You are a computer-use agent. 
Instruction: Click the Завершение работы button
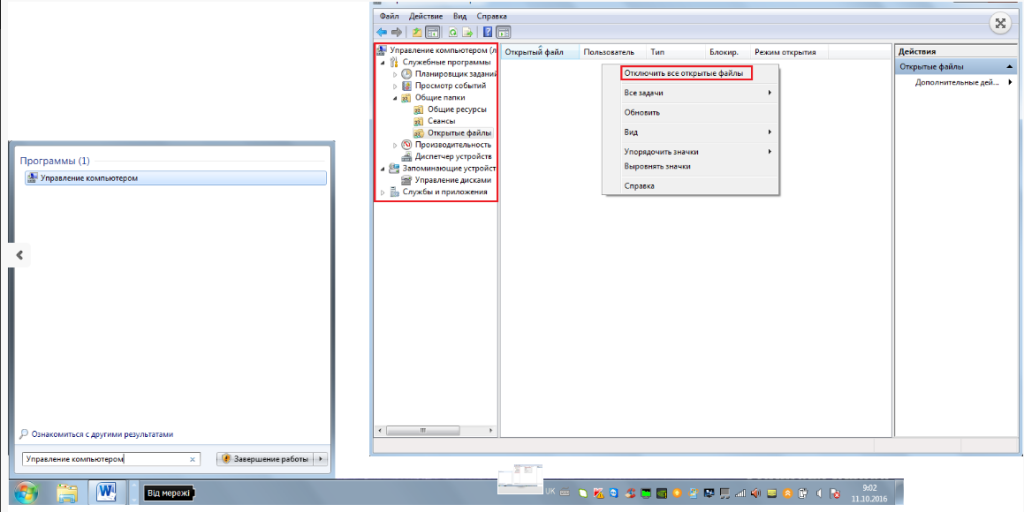(x=265, y=459)
